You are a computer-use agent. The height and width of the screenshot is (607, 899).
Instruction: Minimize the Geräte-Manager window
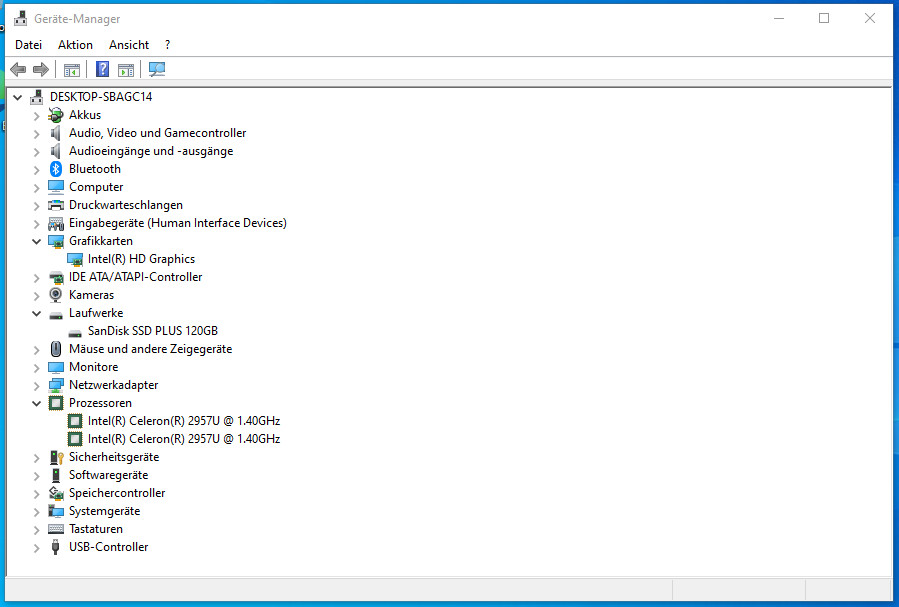point(779,18)
